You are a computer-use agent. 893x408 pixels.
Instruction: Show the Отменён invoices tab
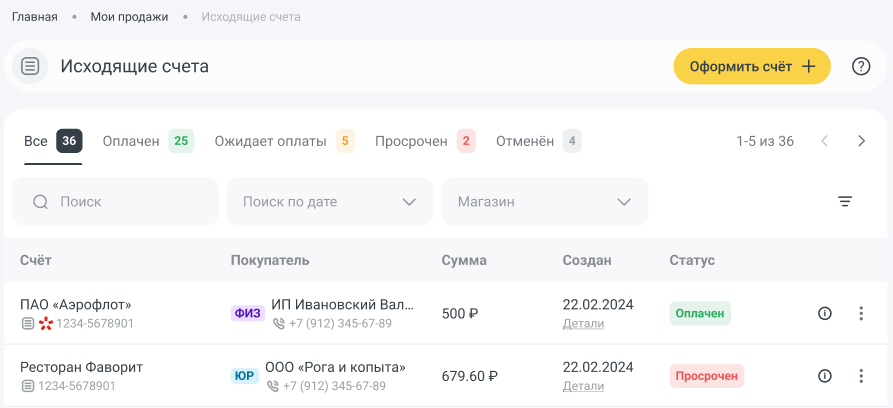click(x=537, y=141)
